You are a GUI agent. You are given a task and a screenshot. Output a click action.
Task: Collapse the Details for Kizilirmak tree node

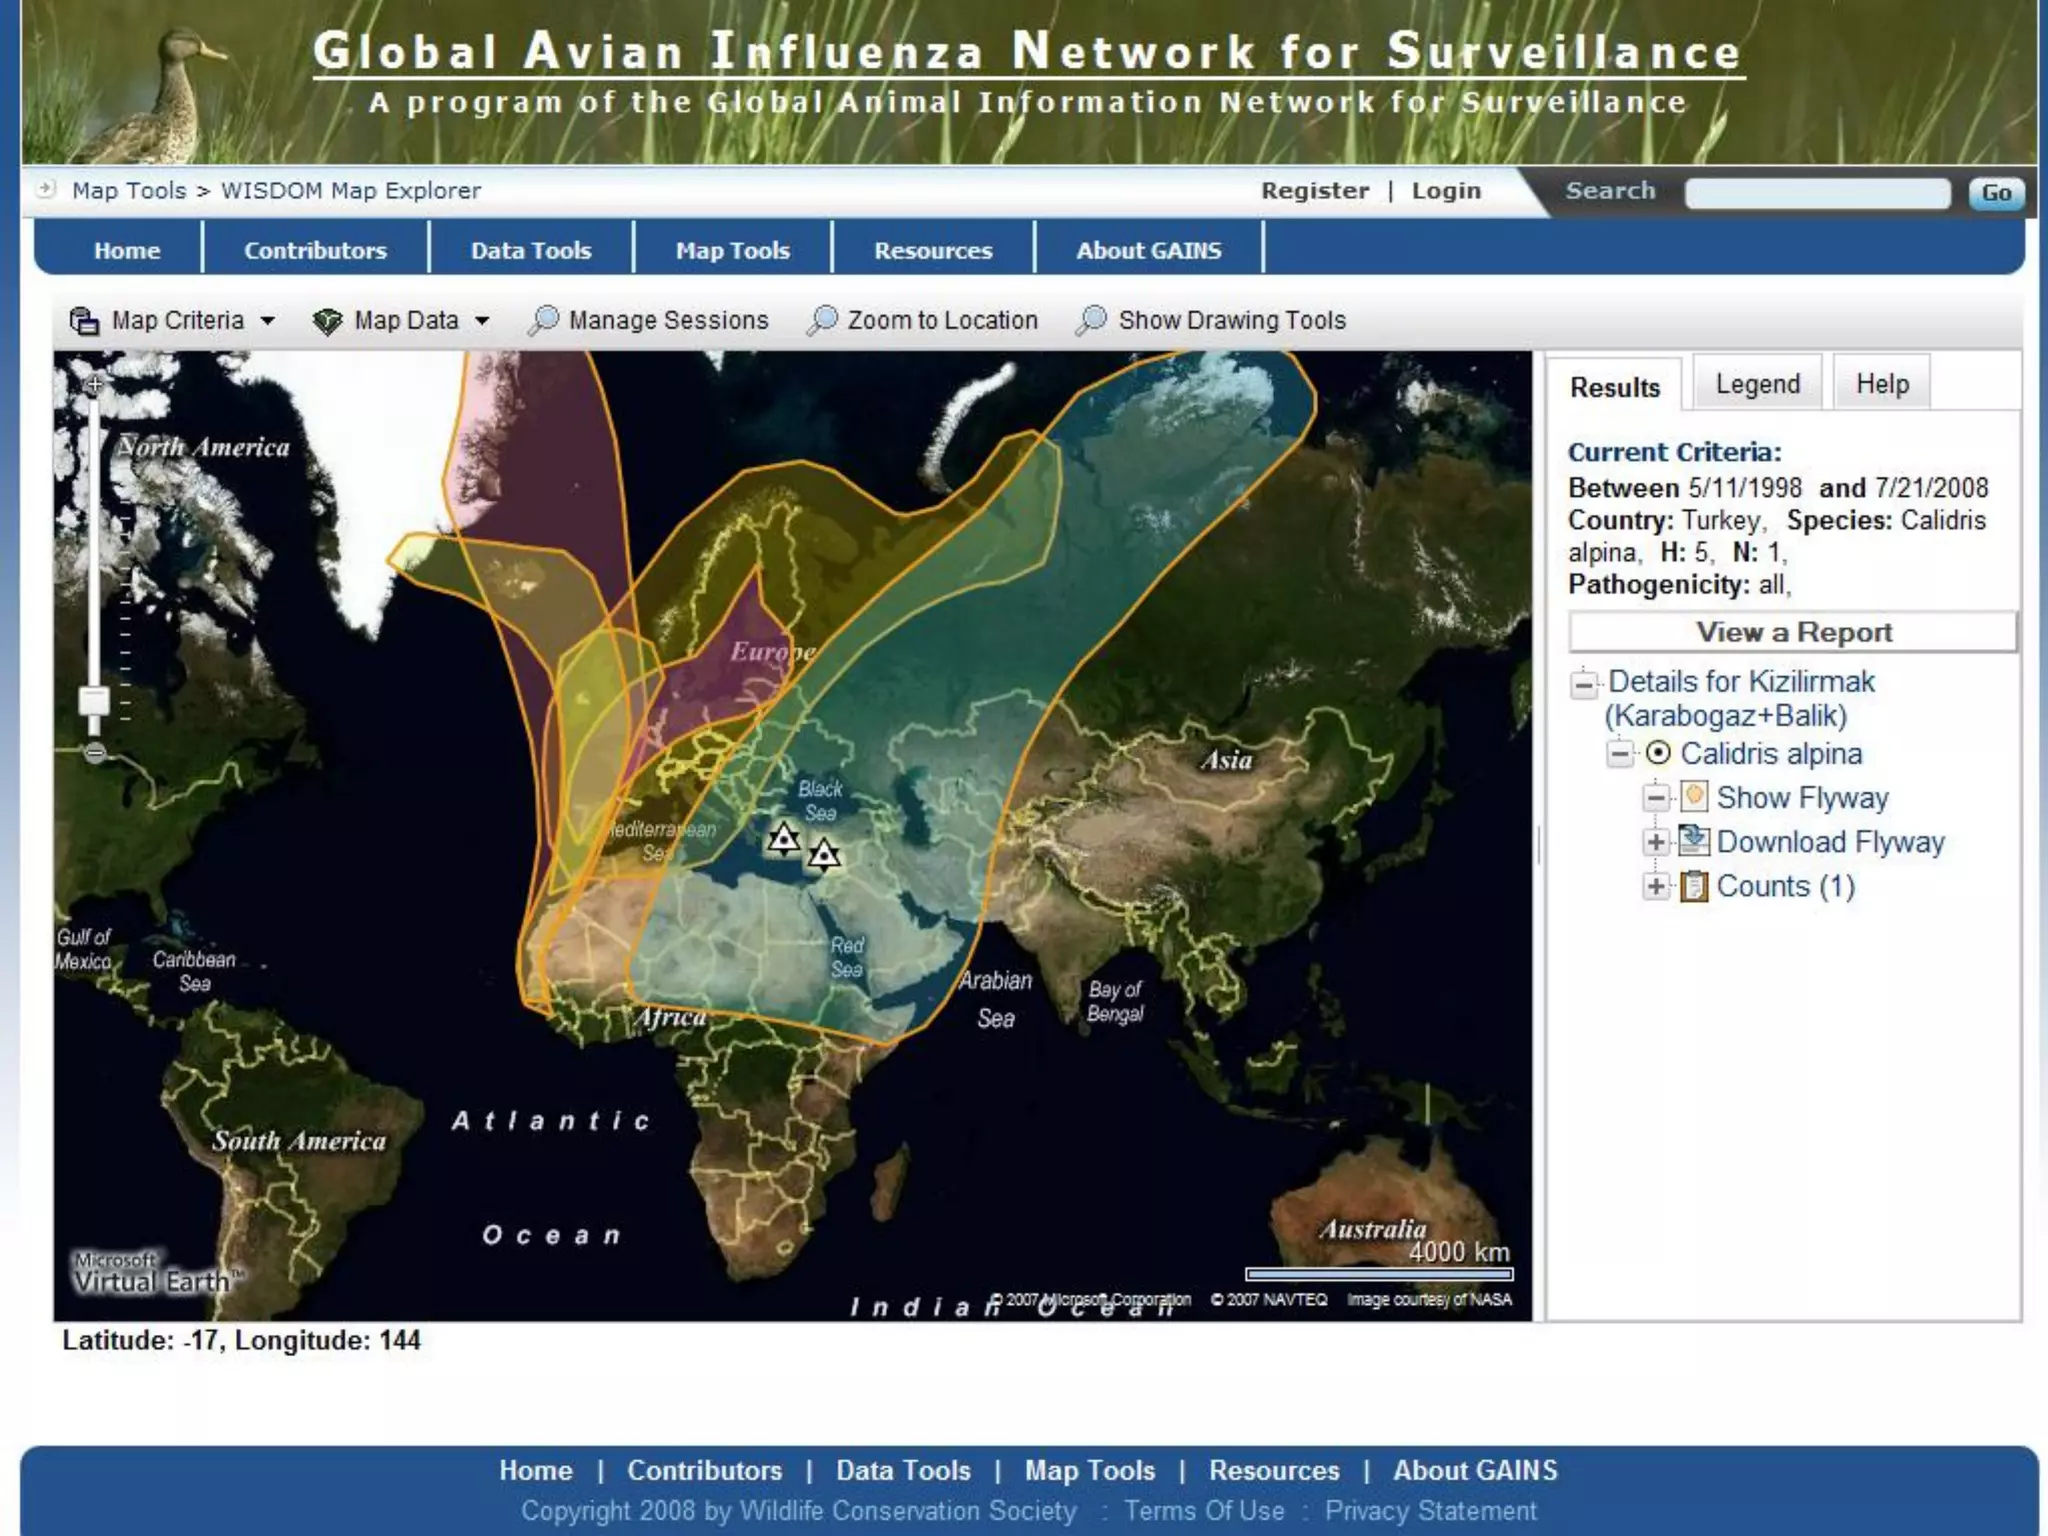point(1583,685)
